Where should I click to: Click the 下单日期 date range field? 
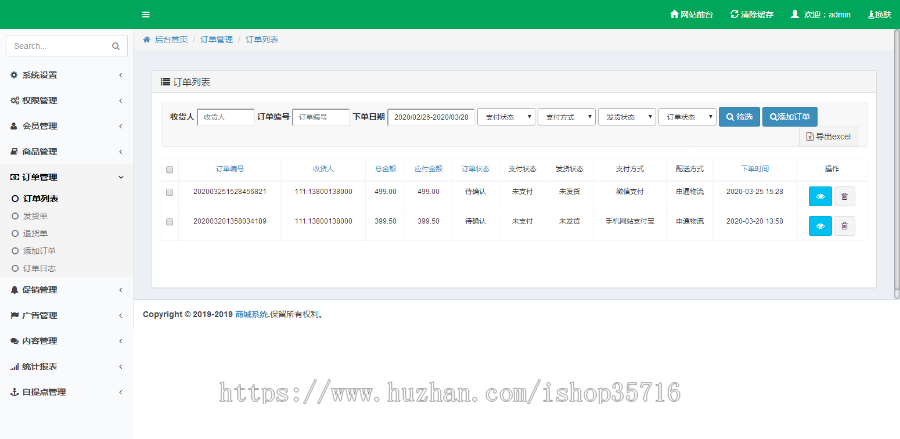pyautogui.click(x=431, y=117)
